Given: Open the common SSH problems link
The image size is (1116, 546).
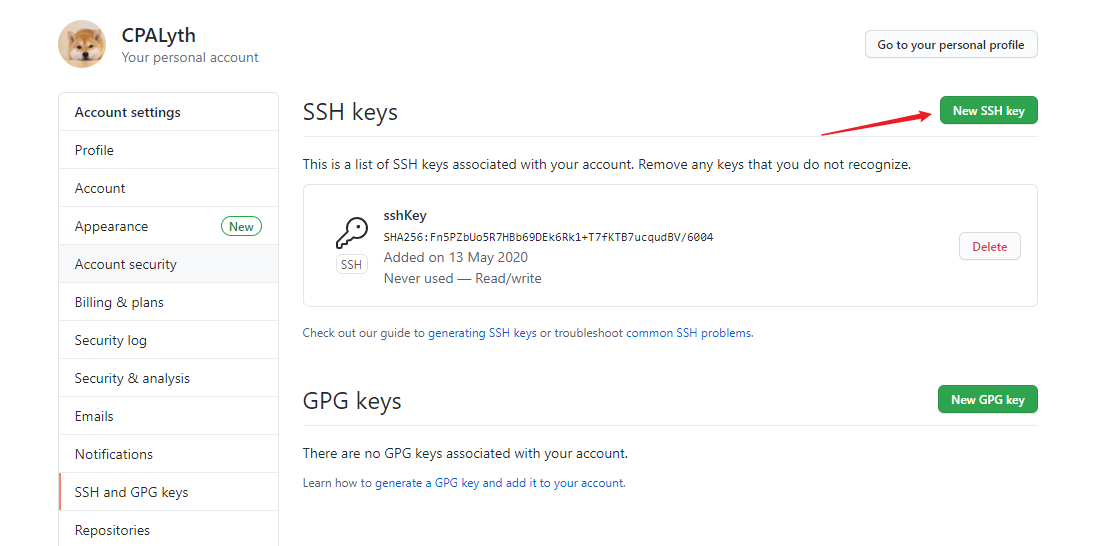Looking at the screenshot, I should 688,333.
